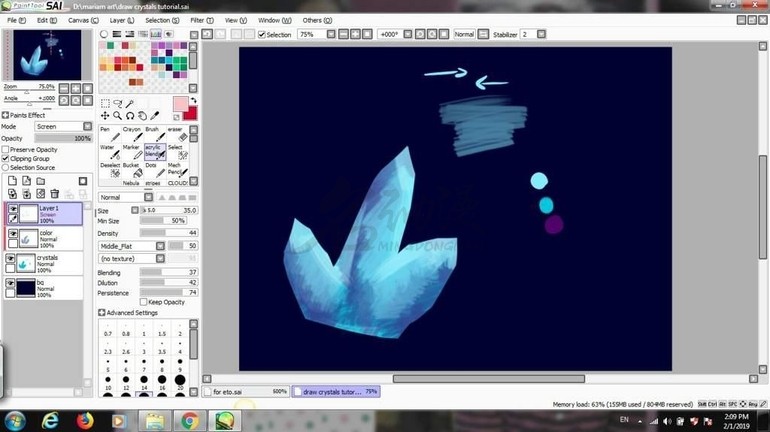Screen dimensions: 770x432
Task: Hide the crystals layer with eye icon
Action: (12, 259)
